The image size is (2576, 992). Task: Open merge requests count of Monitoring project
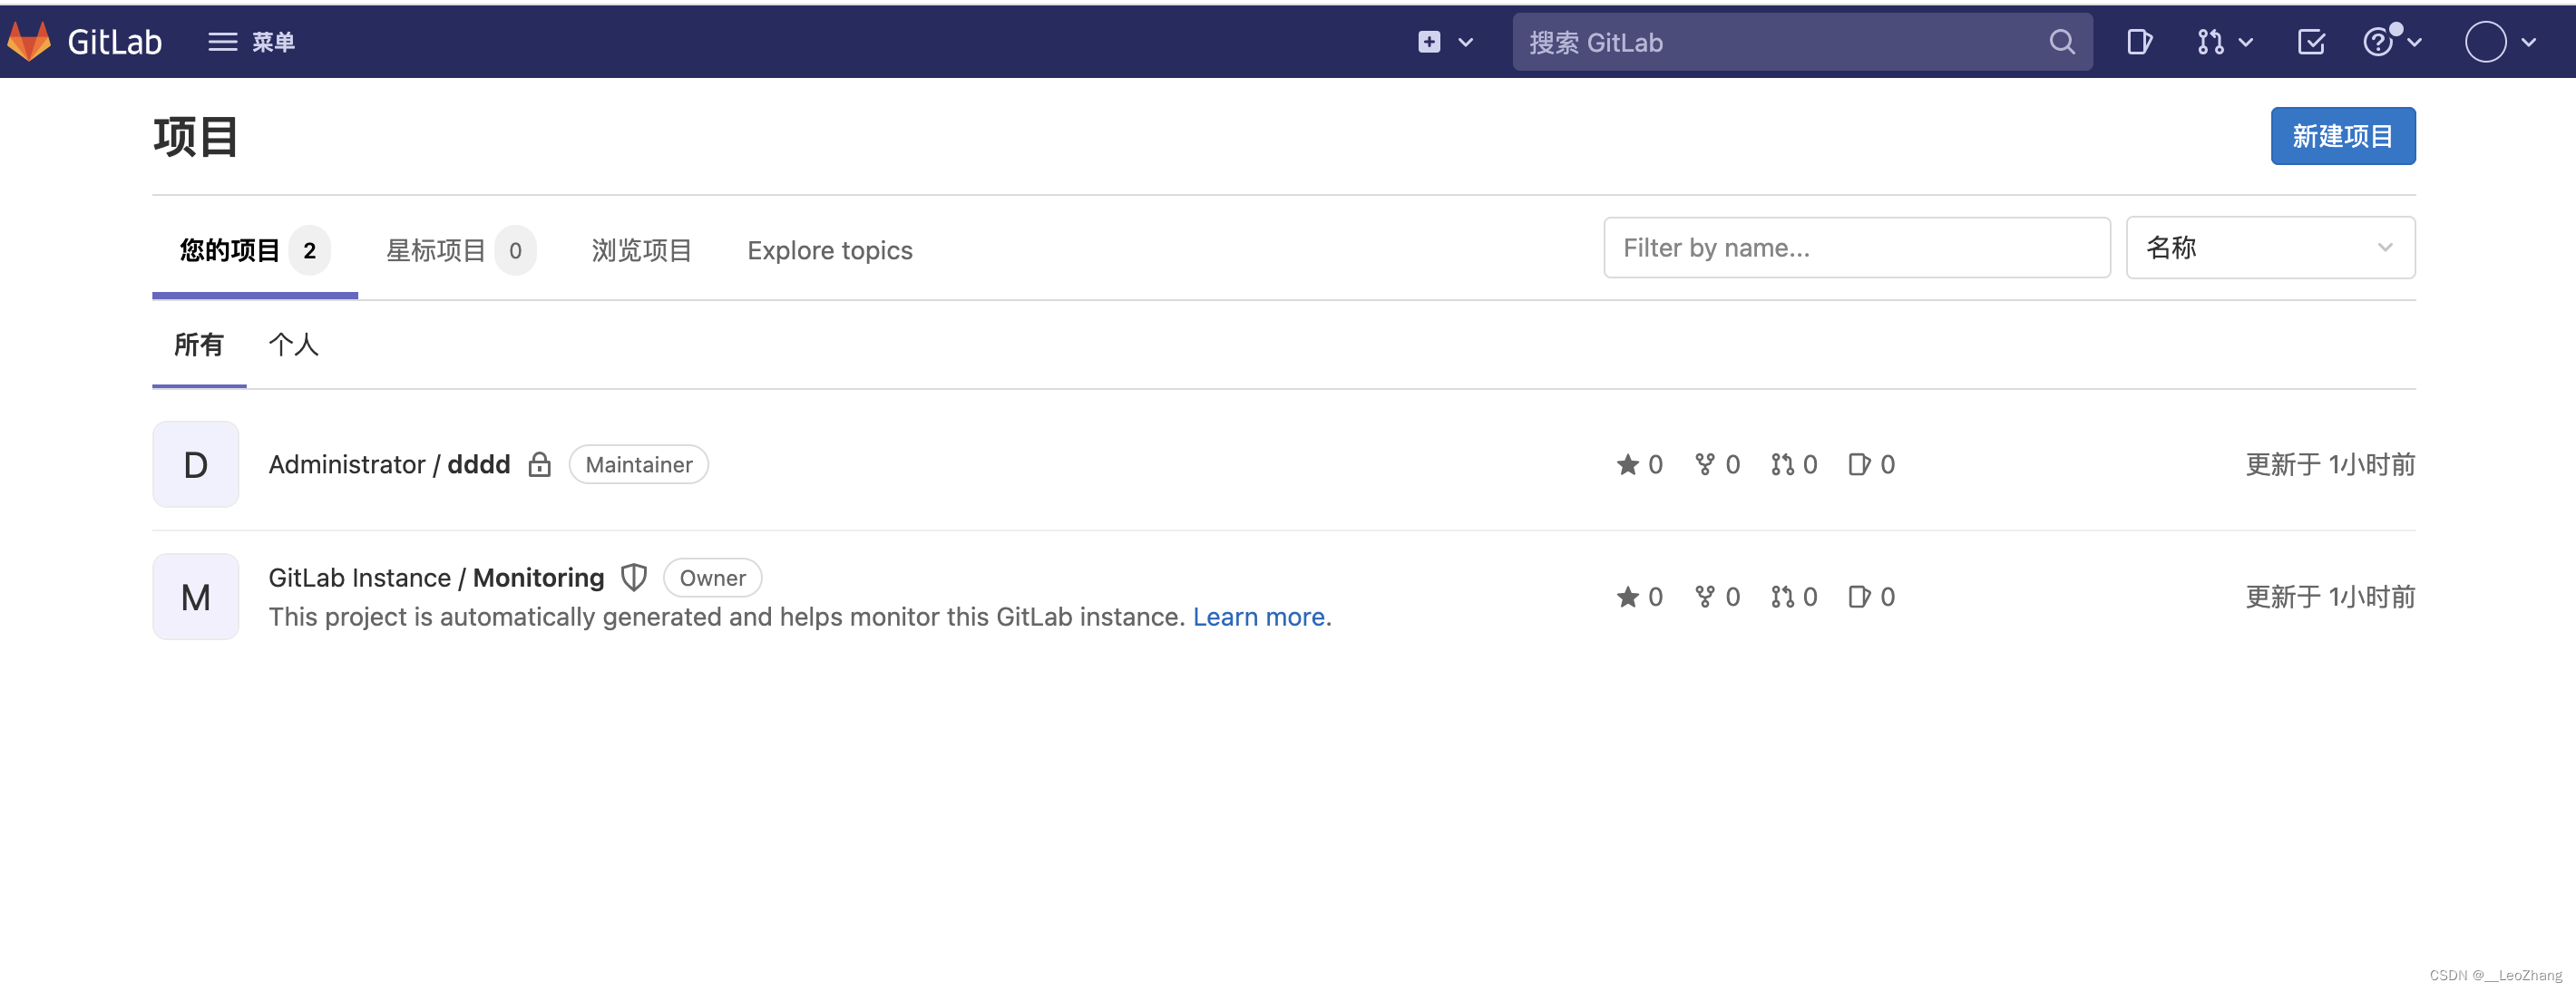(x=1794, y=597)
